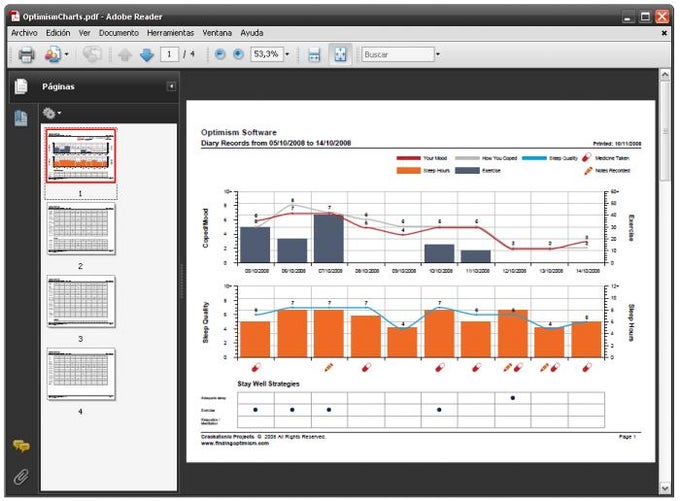Viewport: 680px width, 501px height.
Task: Collapse the Páginas panel with arrow button
Action: (171, 86)
